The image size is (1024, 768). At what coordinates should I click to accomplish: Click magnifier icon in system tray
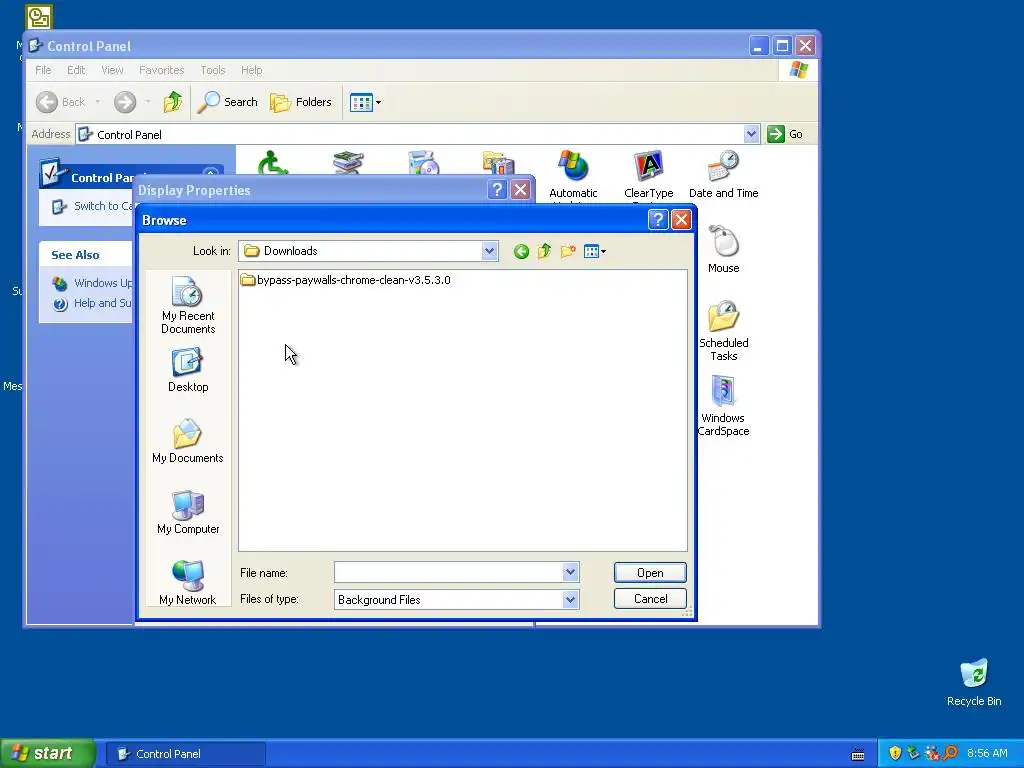tap(950, 754)
